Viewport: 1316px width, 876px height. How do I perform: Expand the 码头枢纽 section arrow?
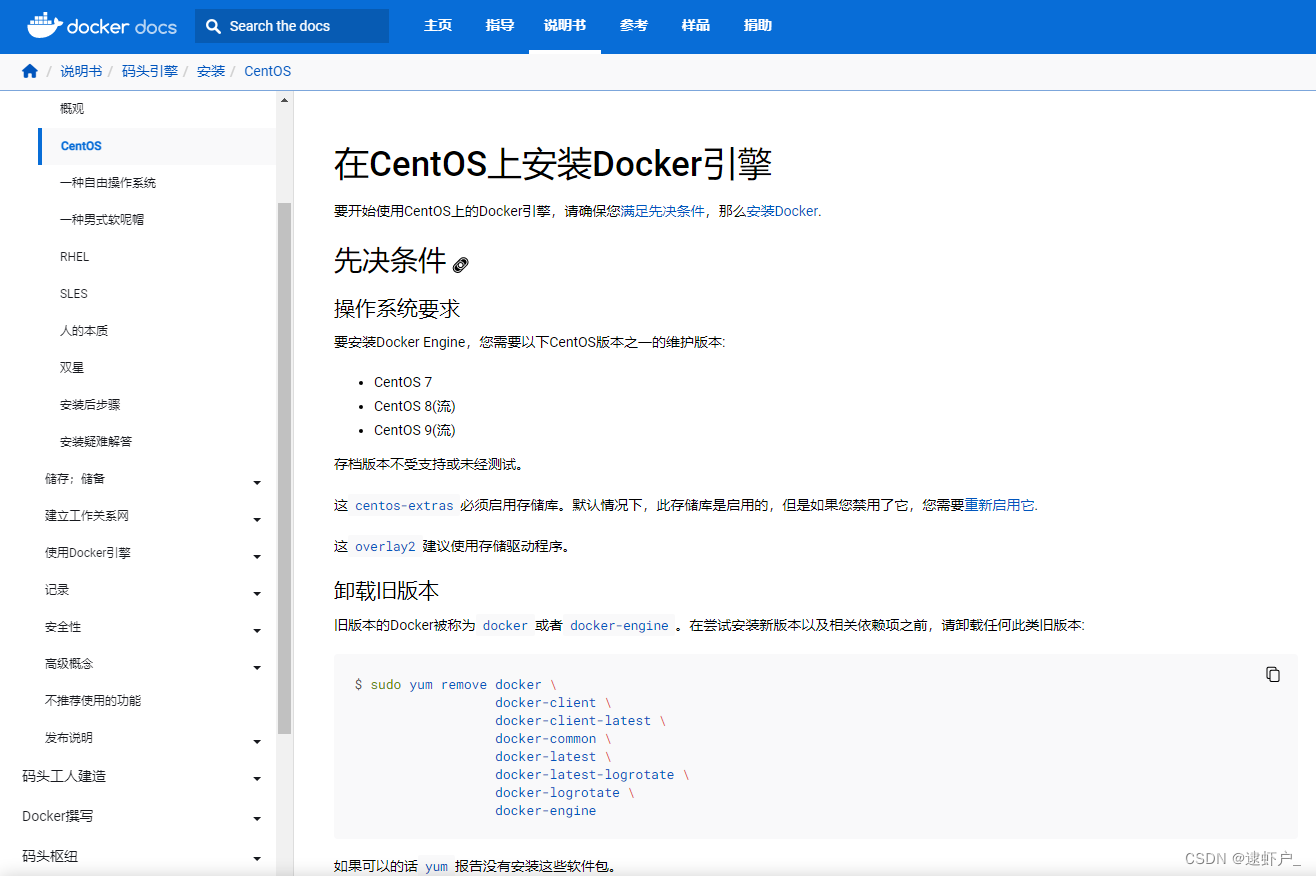tap(257, 859)
